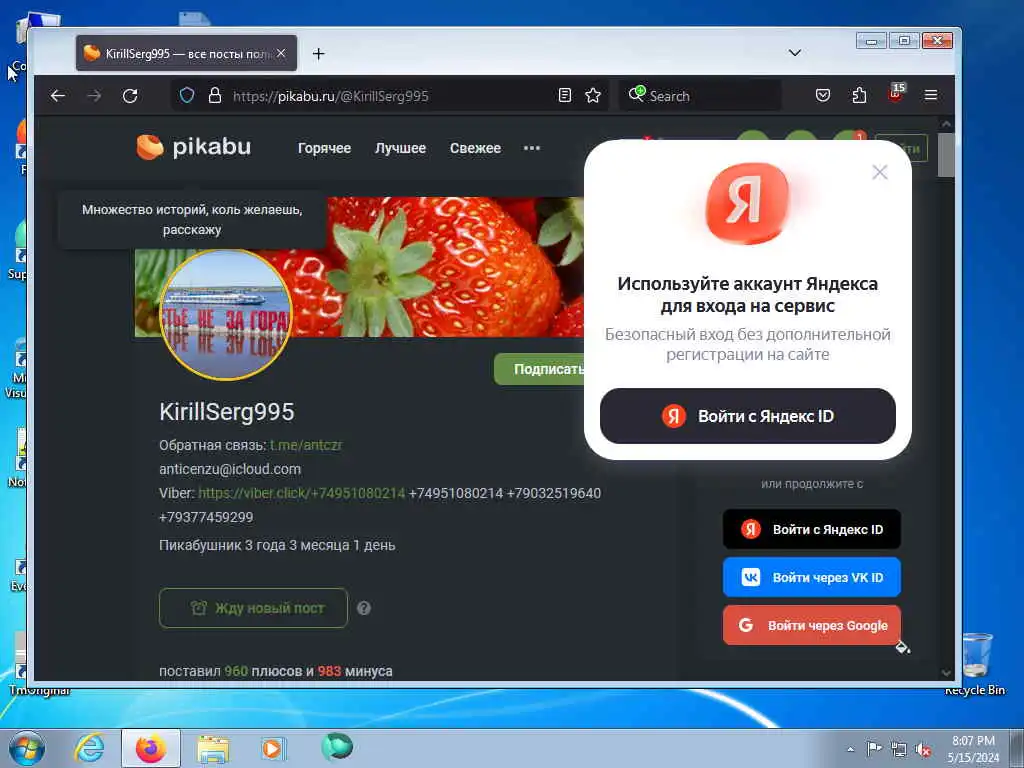Open Firefox hamburger menu
The width and height of the screenshot is (1024, 768).
[x=931, y=95]
